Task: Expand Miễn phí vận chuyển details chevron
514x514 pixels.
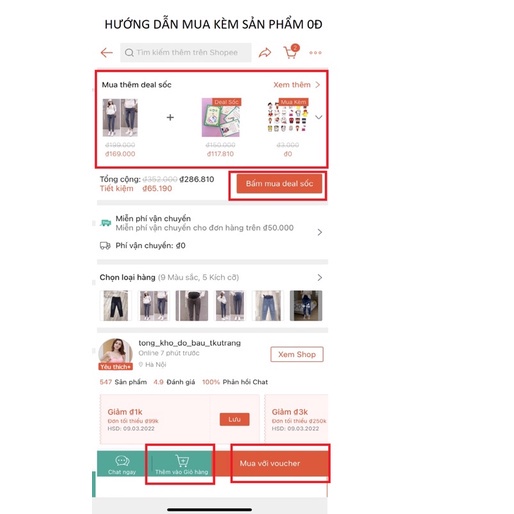Action: coord(320,232)
